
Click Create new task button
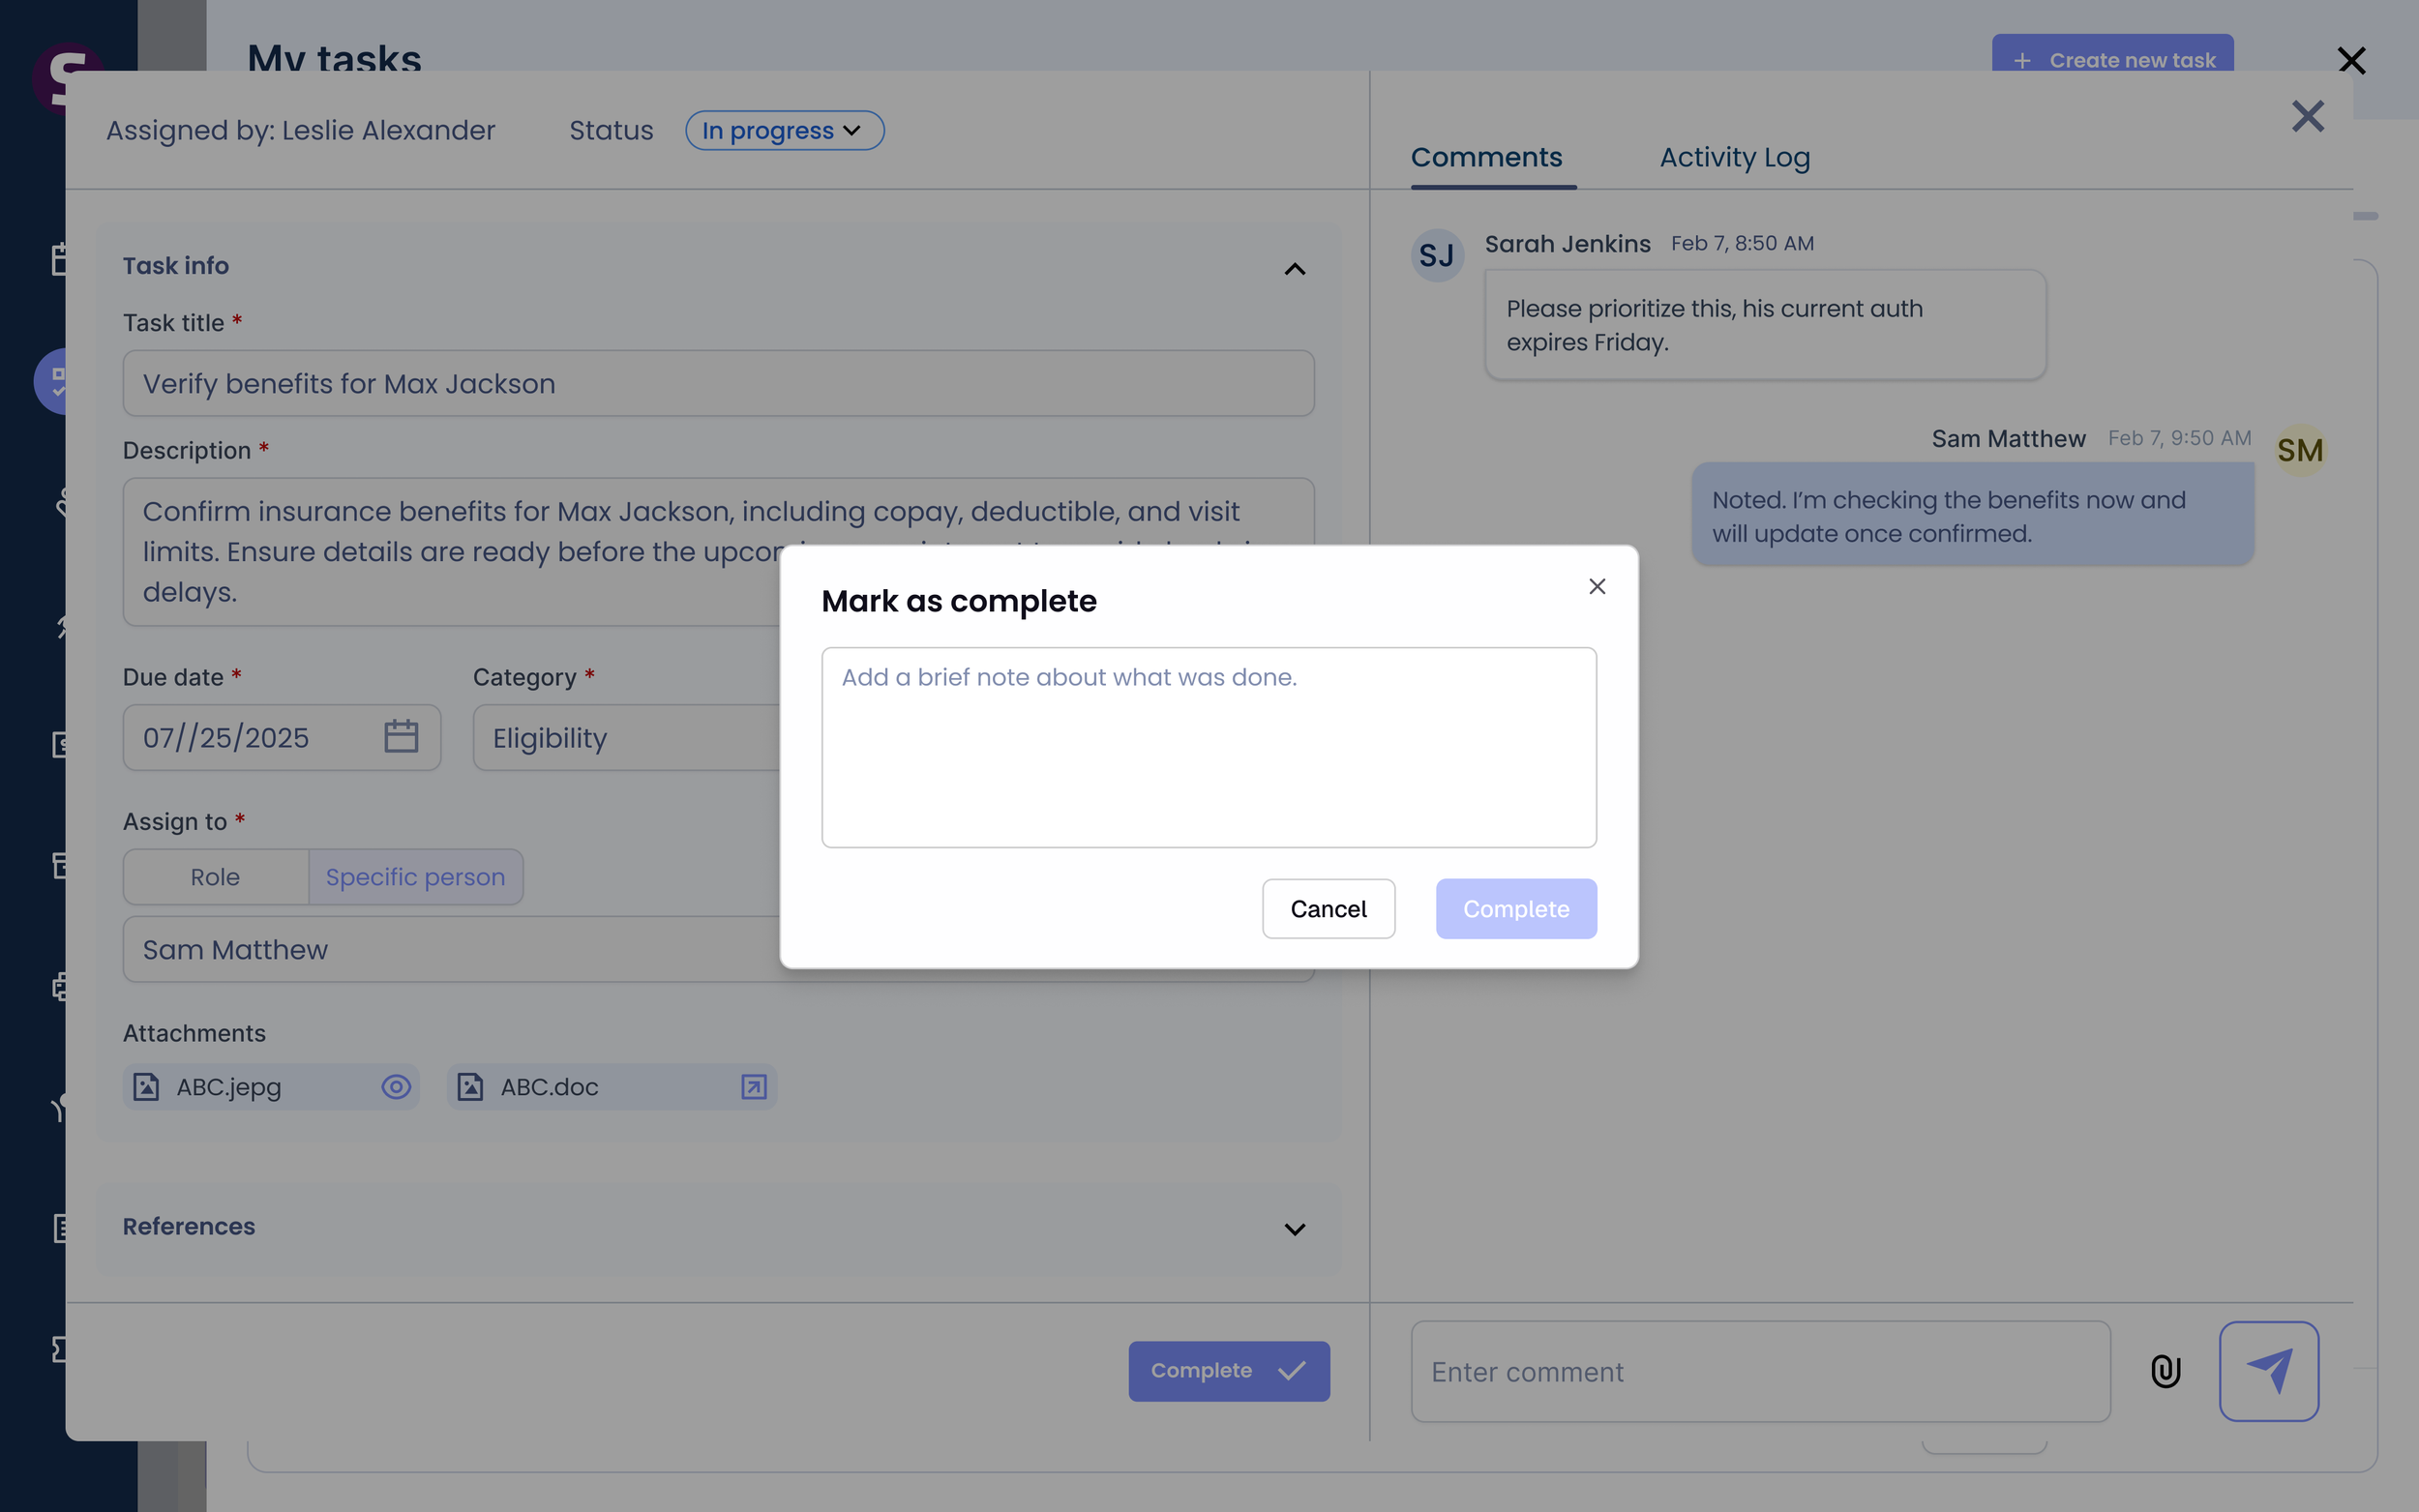pos(2112,57)
